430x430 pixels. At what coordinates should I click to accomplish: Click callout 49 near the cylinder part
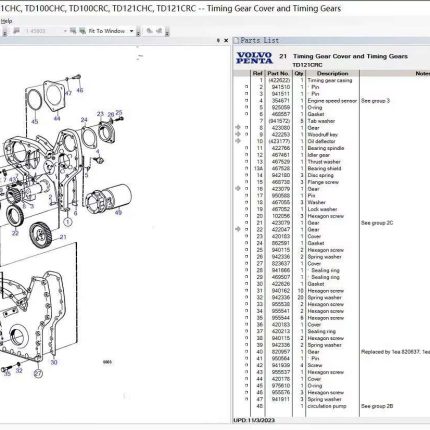(x=118, y=212)
